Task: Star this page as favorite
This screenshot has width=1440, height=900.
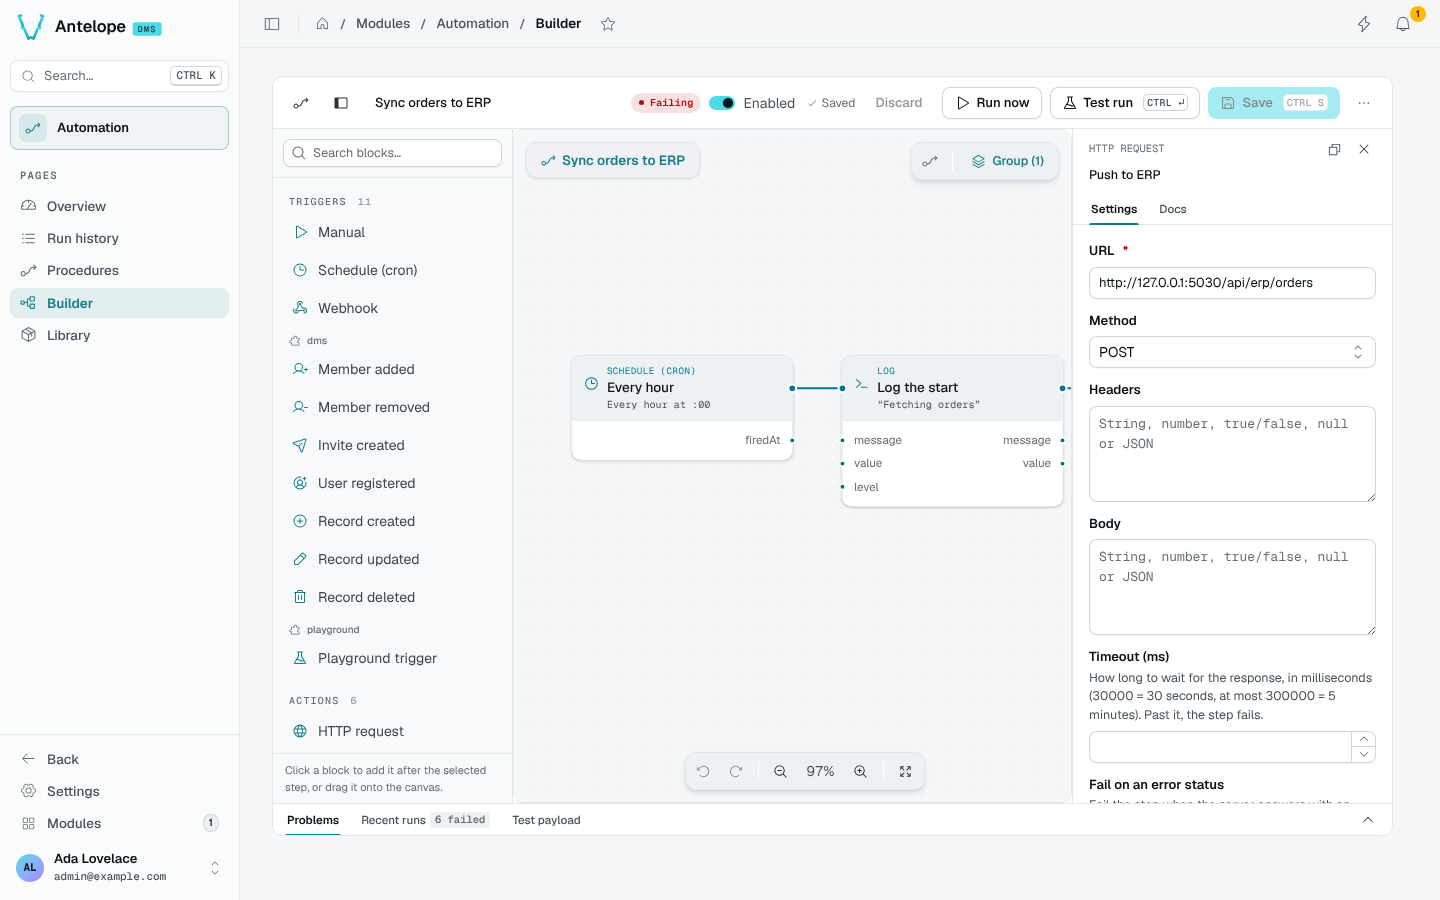Action: point(608,24)
